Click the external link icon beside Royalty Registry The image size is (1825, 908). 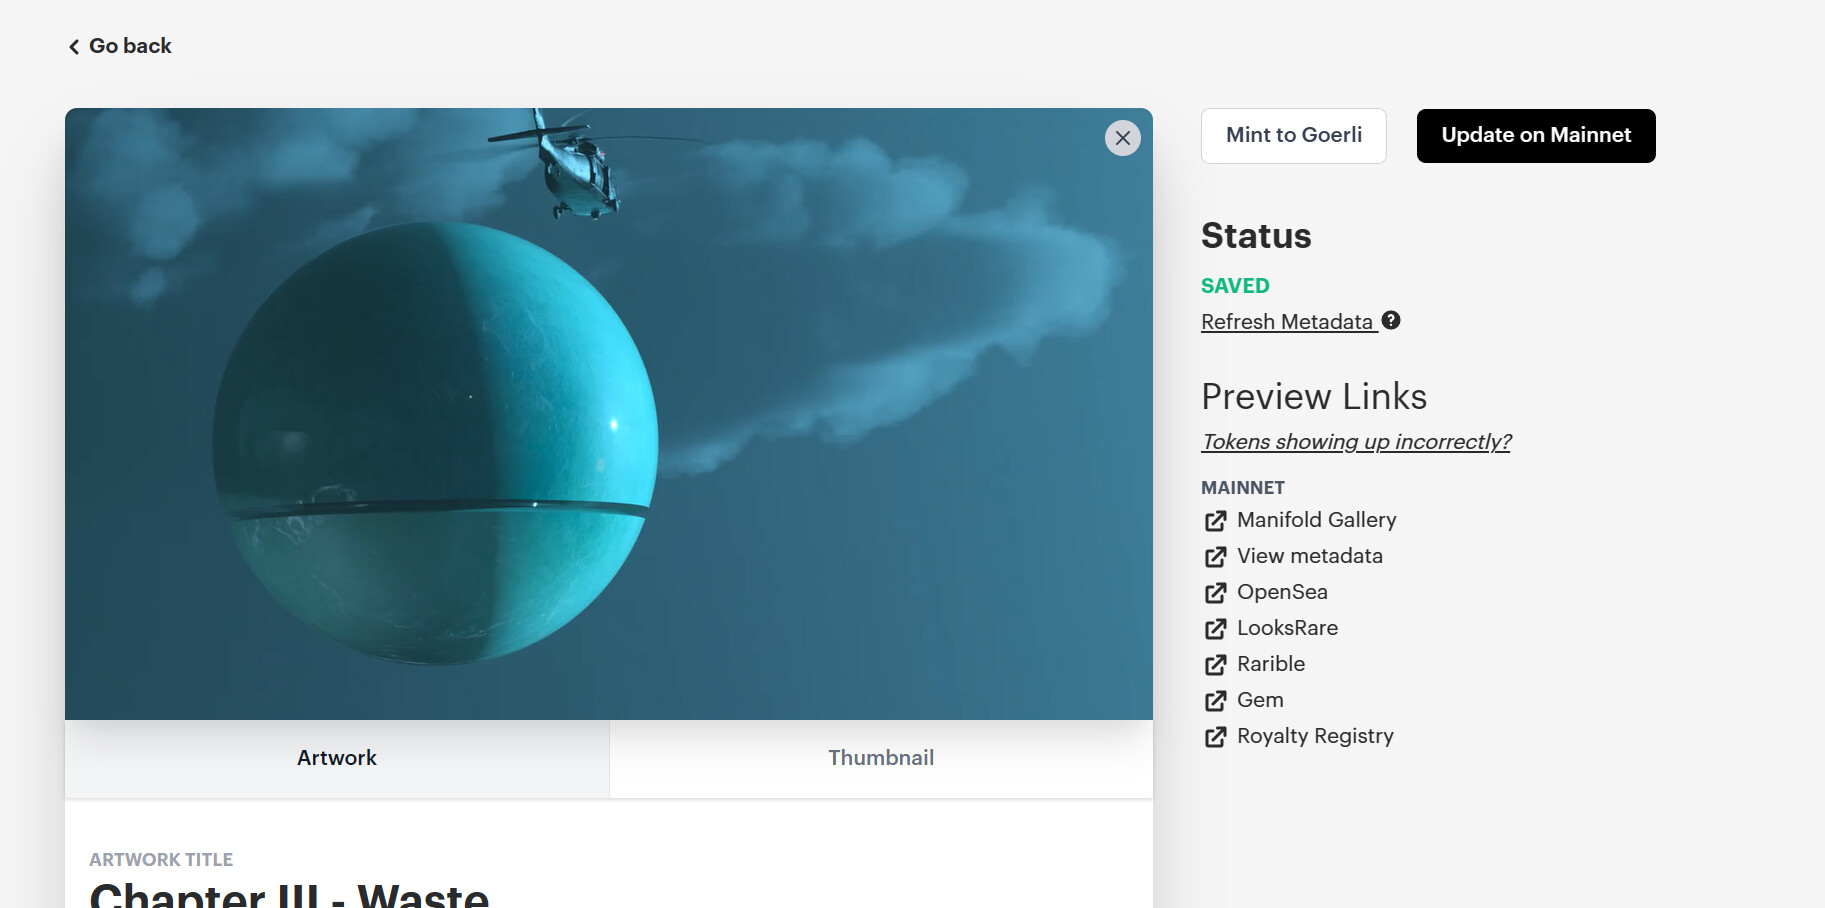pos(1215,737)
